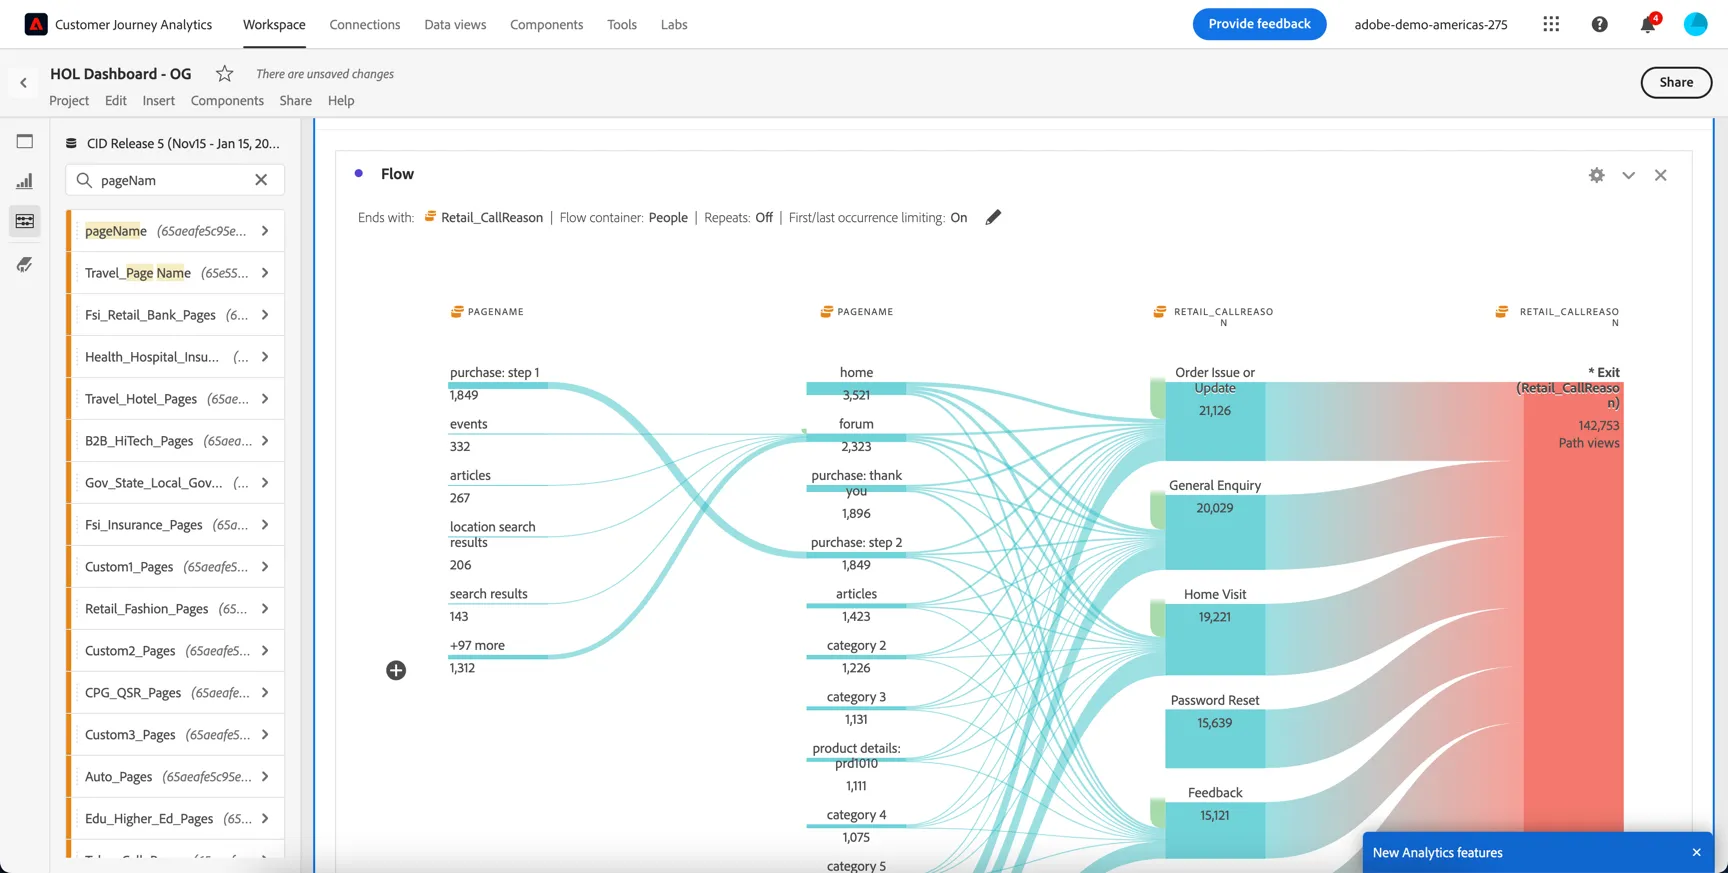Open the help question mark icon
Screen dimensions: 1728x873
[1600, 24]
